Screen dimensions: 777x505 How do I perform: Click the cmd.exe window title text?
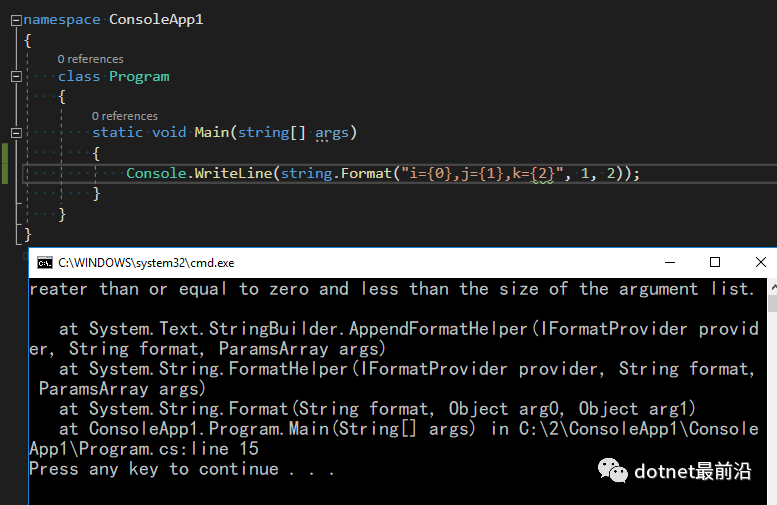(x=146, y=263)
